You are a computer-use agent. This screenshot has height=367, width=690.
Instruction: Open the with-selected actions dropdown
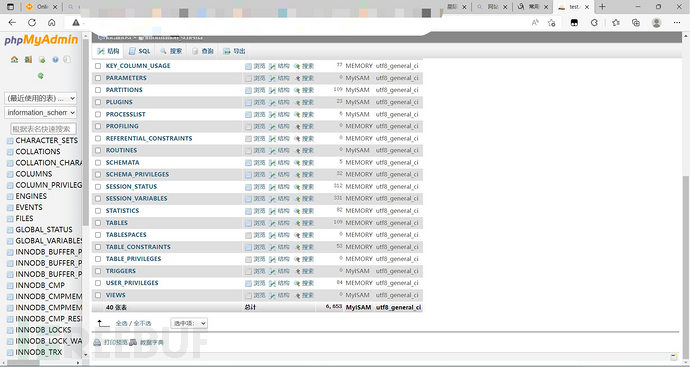pos(189,323)
